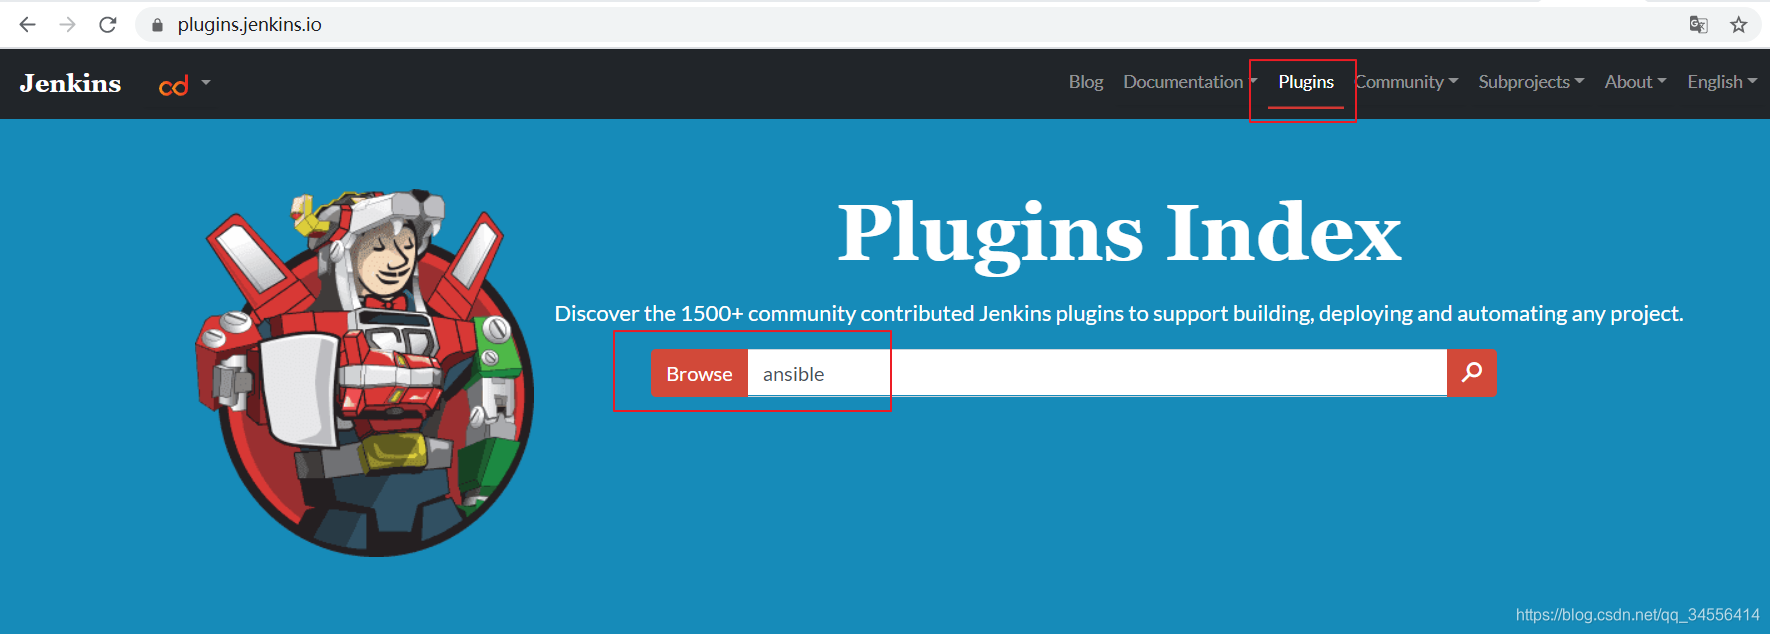Click the CD Foundation logo icon
The image size is (1770, 634).
coord(174,86)
